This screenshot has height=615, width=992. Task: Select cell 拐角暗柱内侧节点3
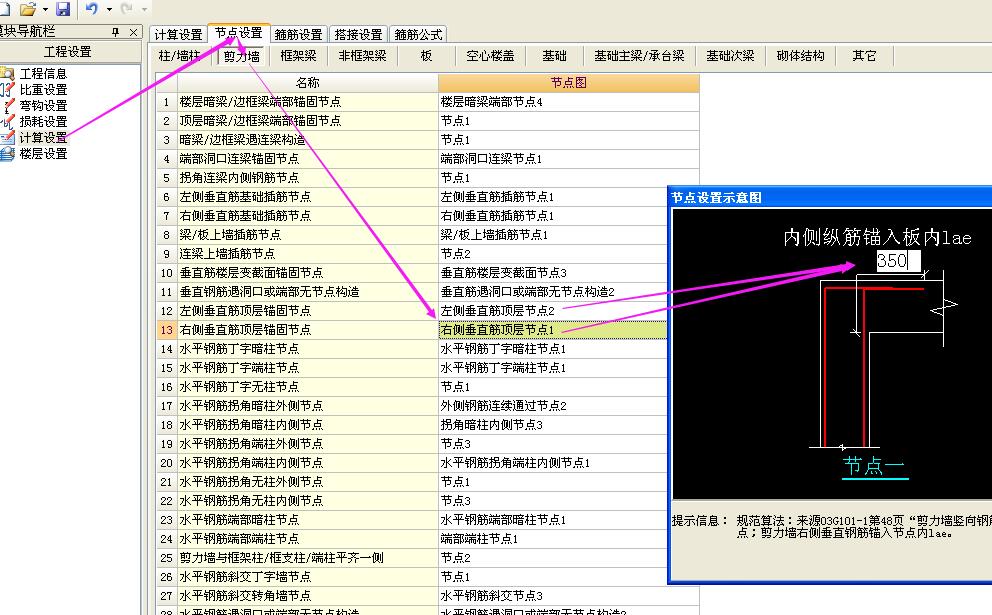[x=553, y=425]
